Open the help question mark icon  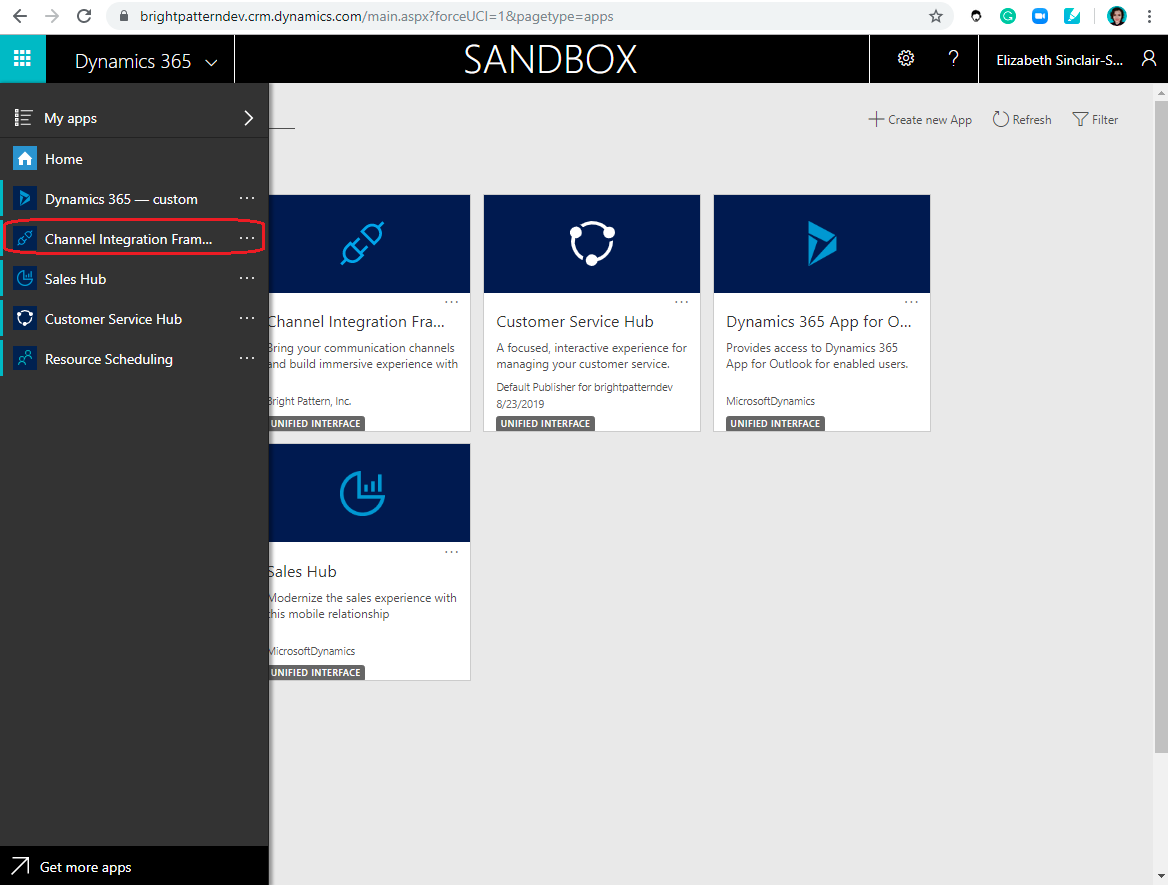click(953, 58)
